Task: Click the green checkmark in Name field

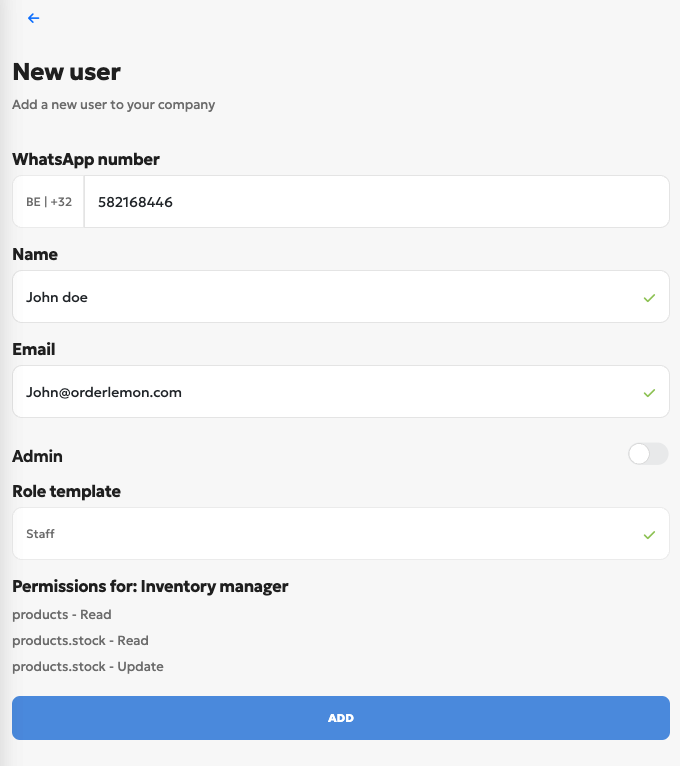Action: [649, 298]
